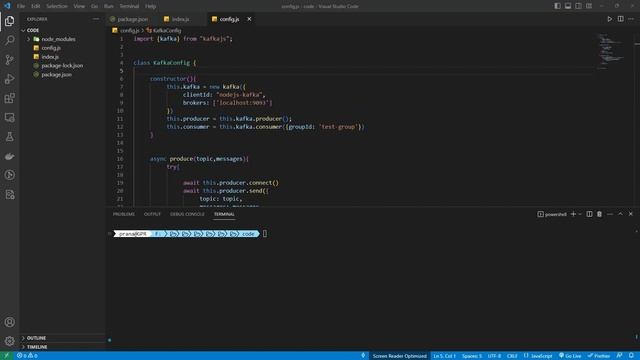Viewport: 640px width, 360px height.
Task: Open the Remote Explorer view
Action: [x=9, y=118]
